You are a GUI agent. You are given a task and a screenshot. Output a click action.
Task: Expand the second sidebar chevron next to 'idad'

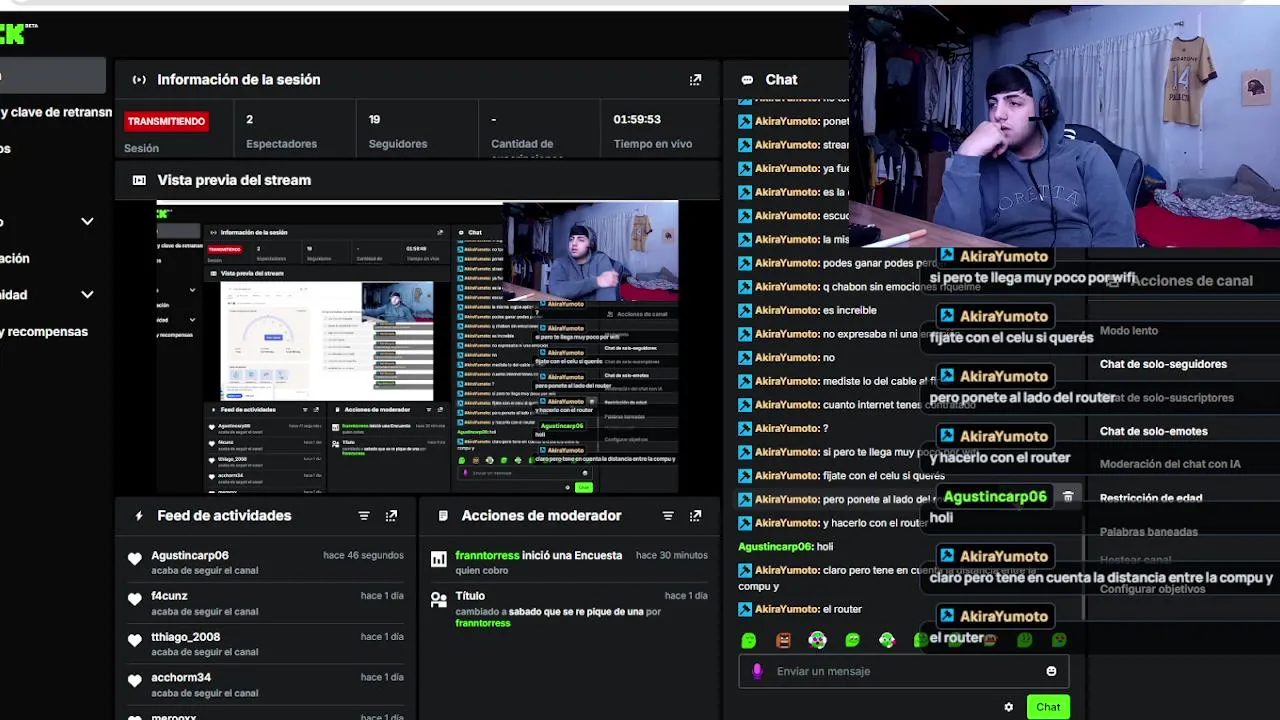pos(87,295)
